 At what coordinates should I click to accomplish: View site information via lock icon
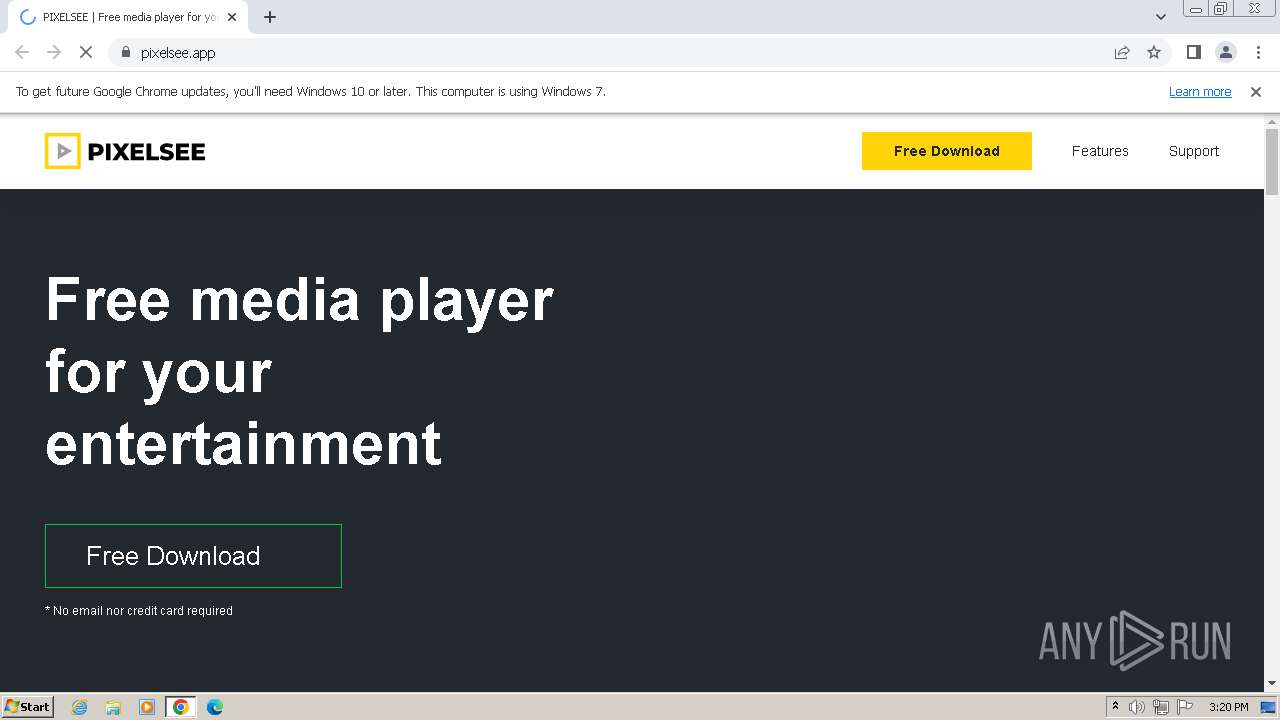point(125,53)
